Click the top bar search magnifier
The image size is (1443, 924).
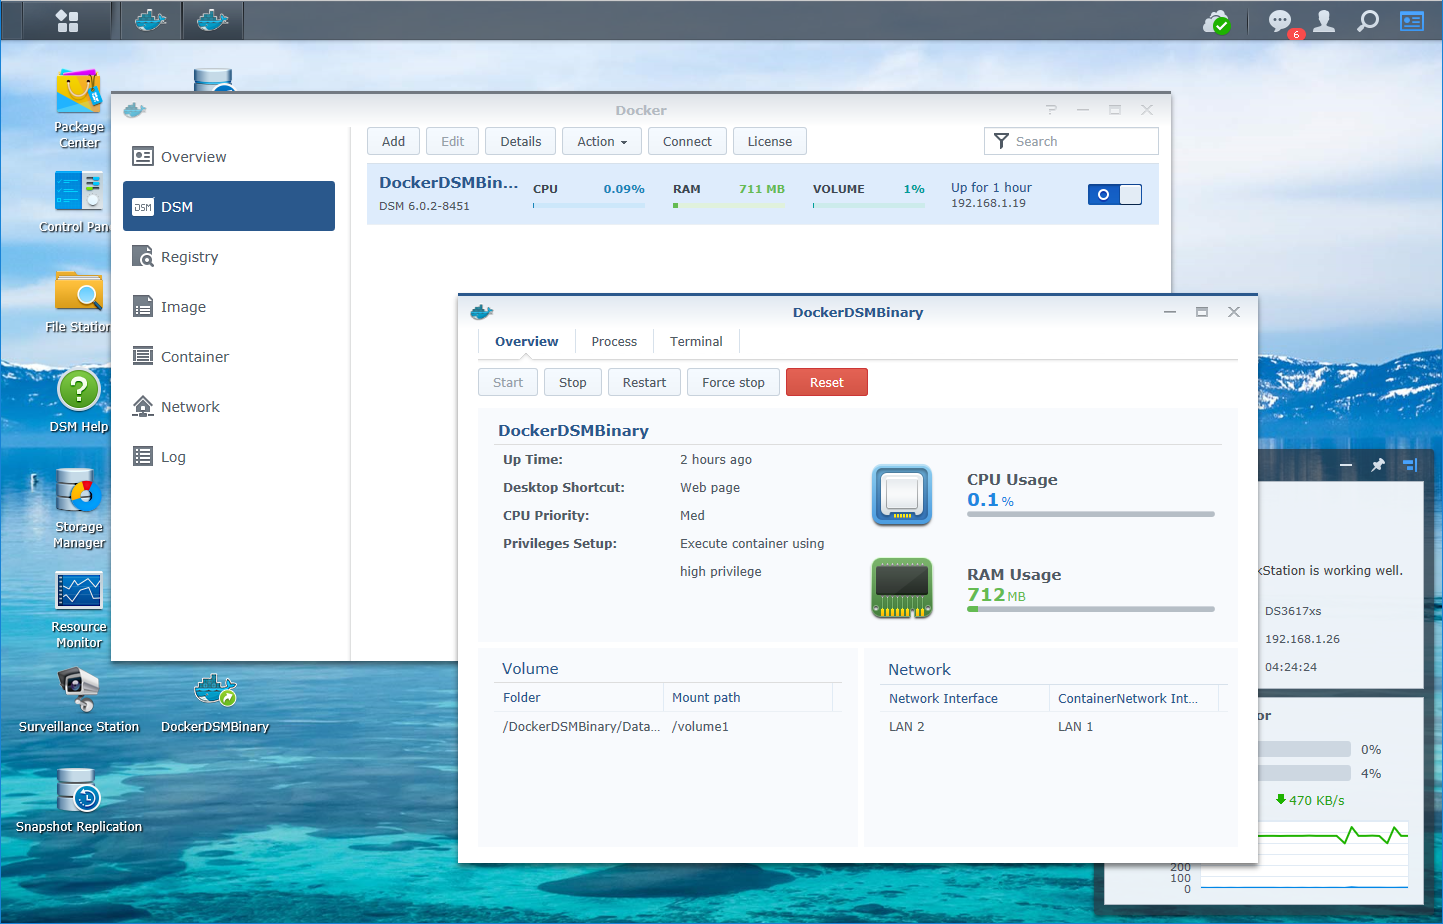pos(1368,21)
